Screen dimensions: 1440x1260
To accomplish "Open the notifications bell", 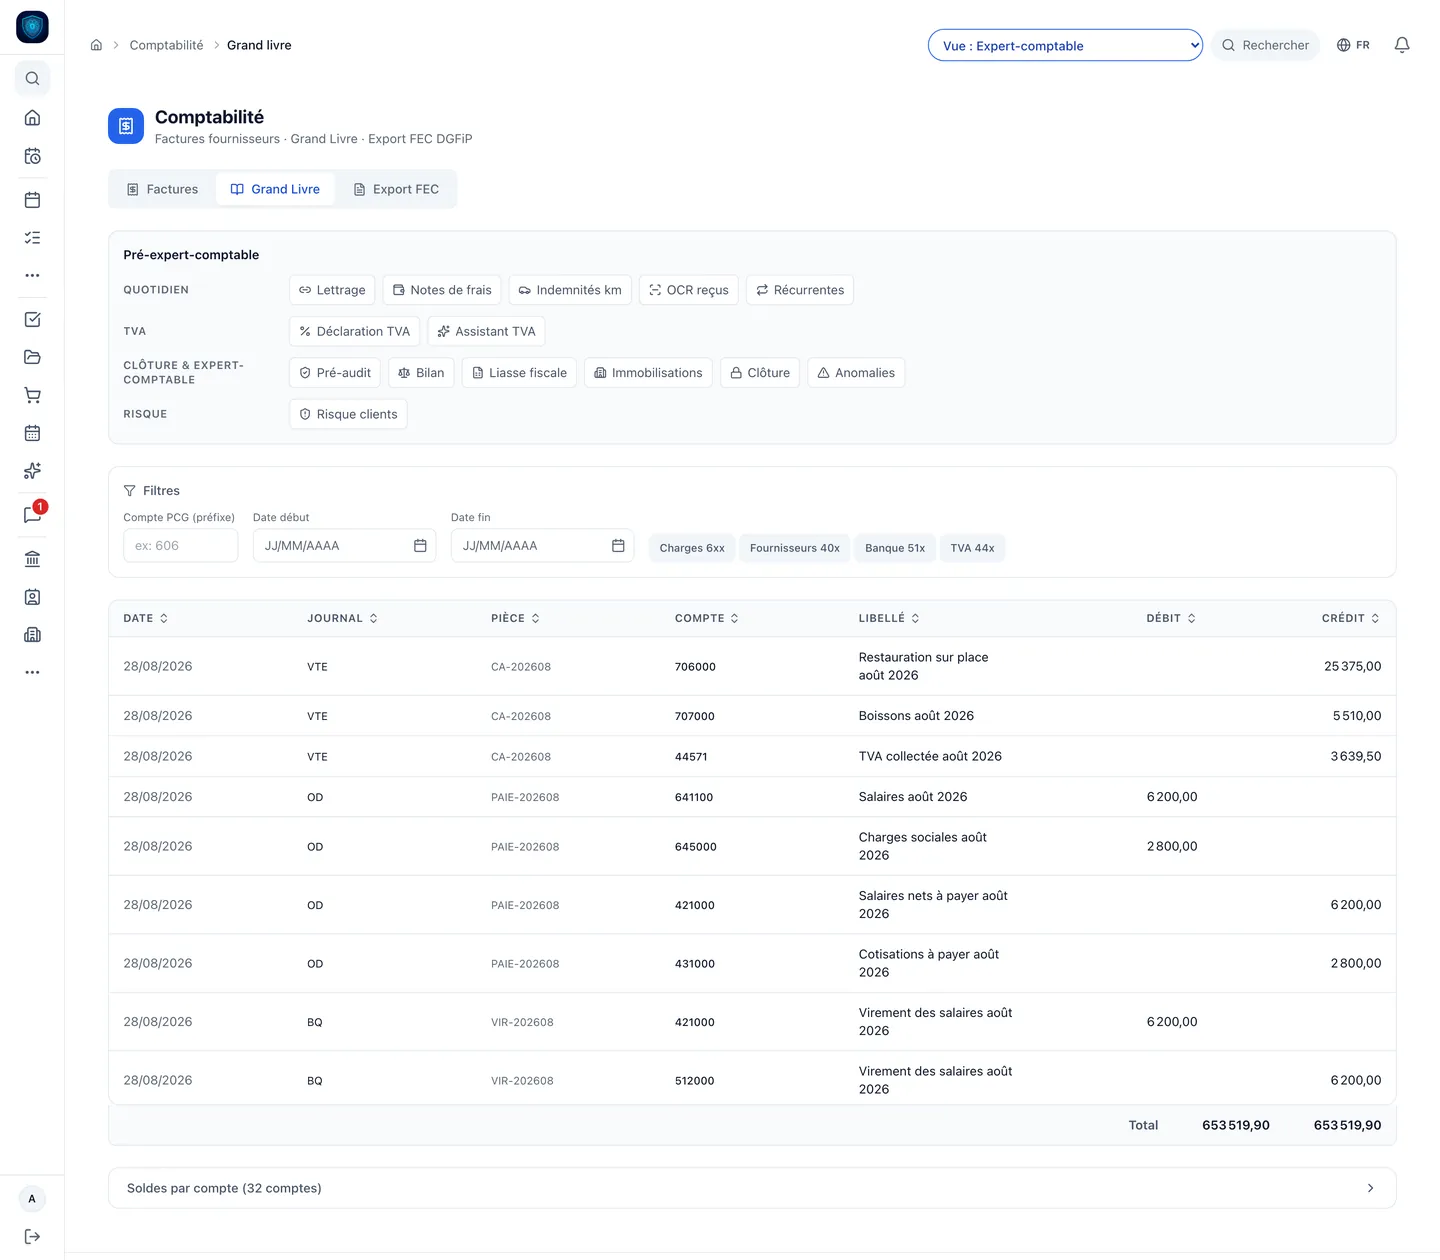I will pyautogui.click(x=1402, y=45).
